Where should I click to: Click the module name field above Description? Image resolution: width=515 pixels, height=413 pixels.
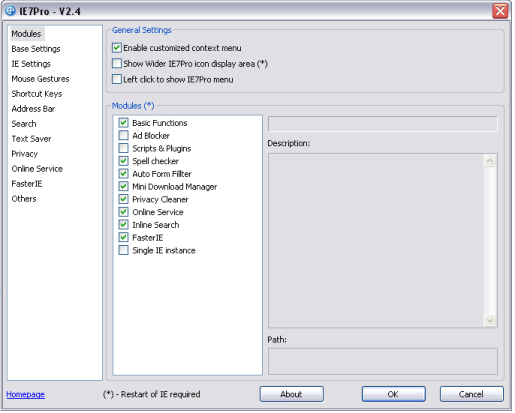pyautogui.click(x=383, y=124)
